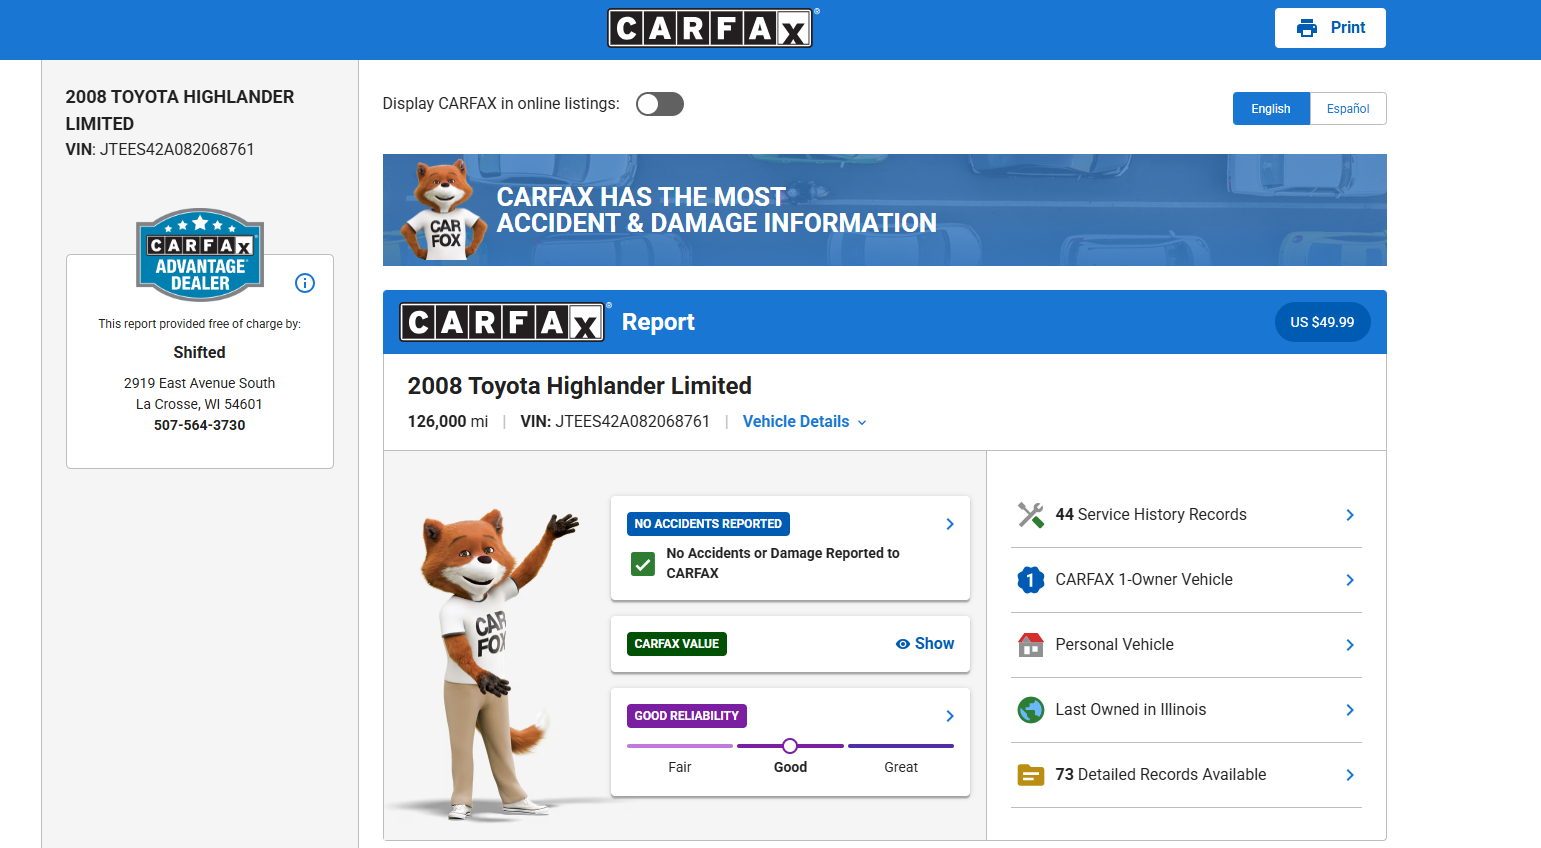The height and width of the screenshot is (848, 1541).
Task: Click the Fair reliability label
Action: (680, 767)
